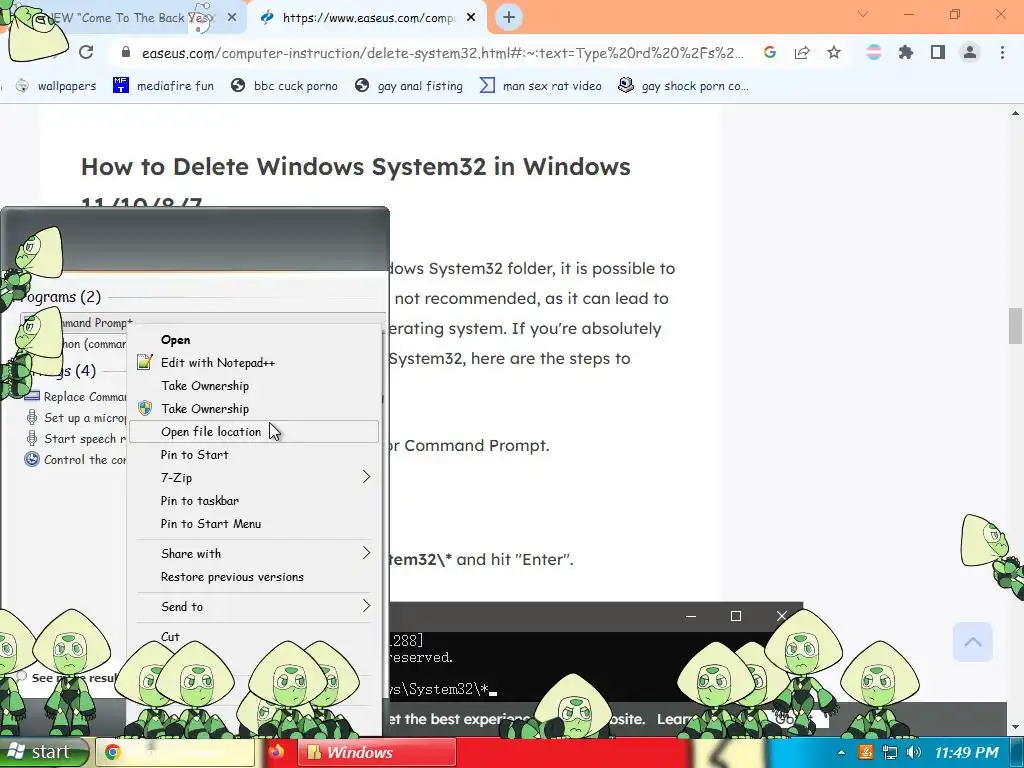Choose Pin to Start

point(254,455)
